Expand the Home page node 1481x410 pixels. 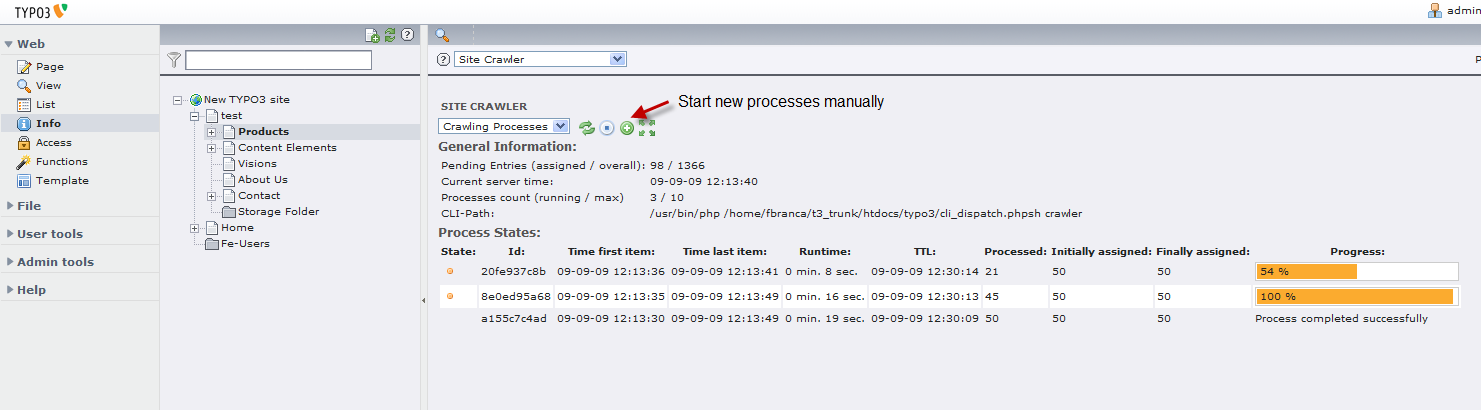click(196, 228)
